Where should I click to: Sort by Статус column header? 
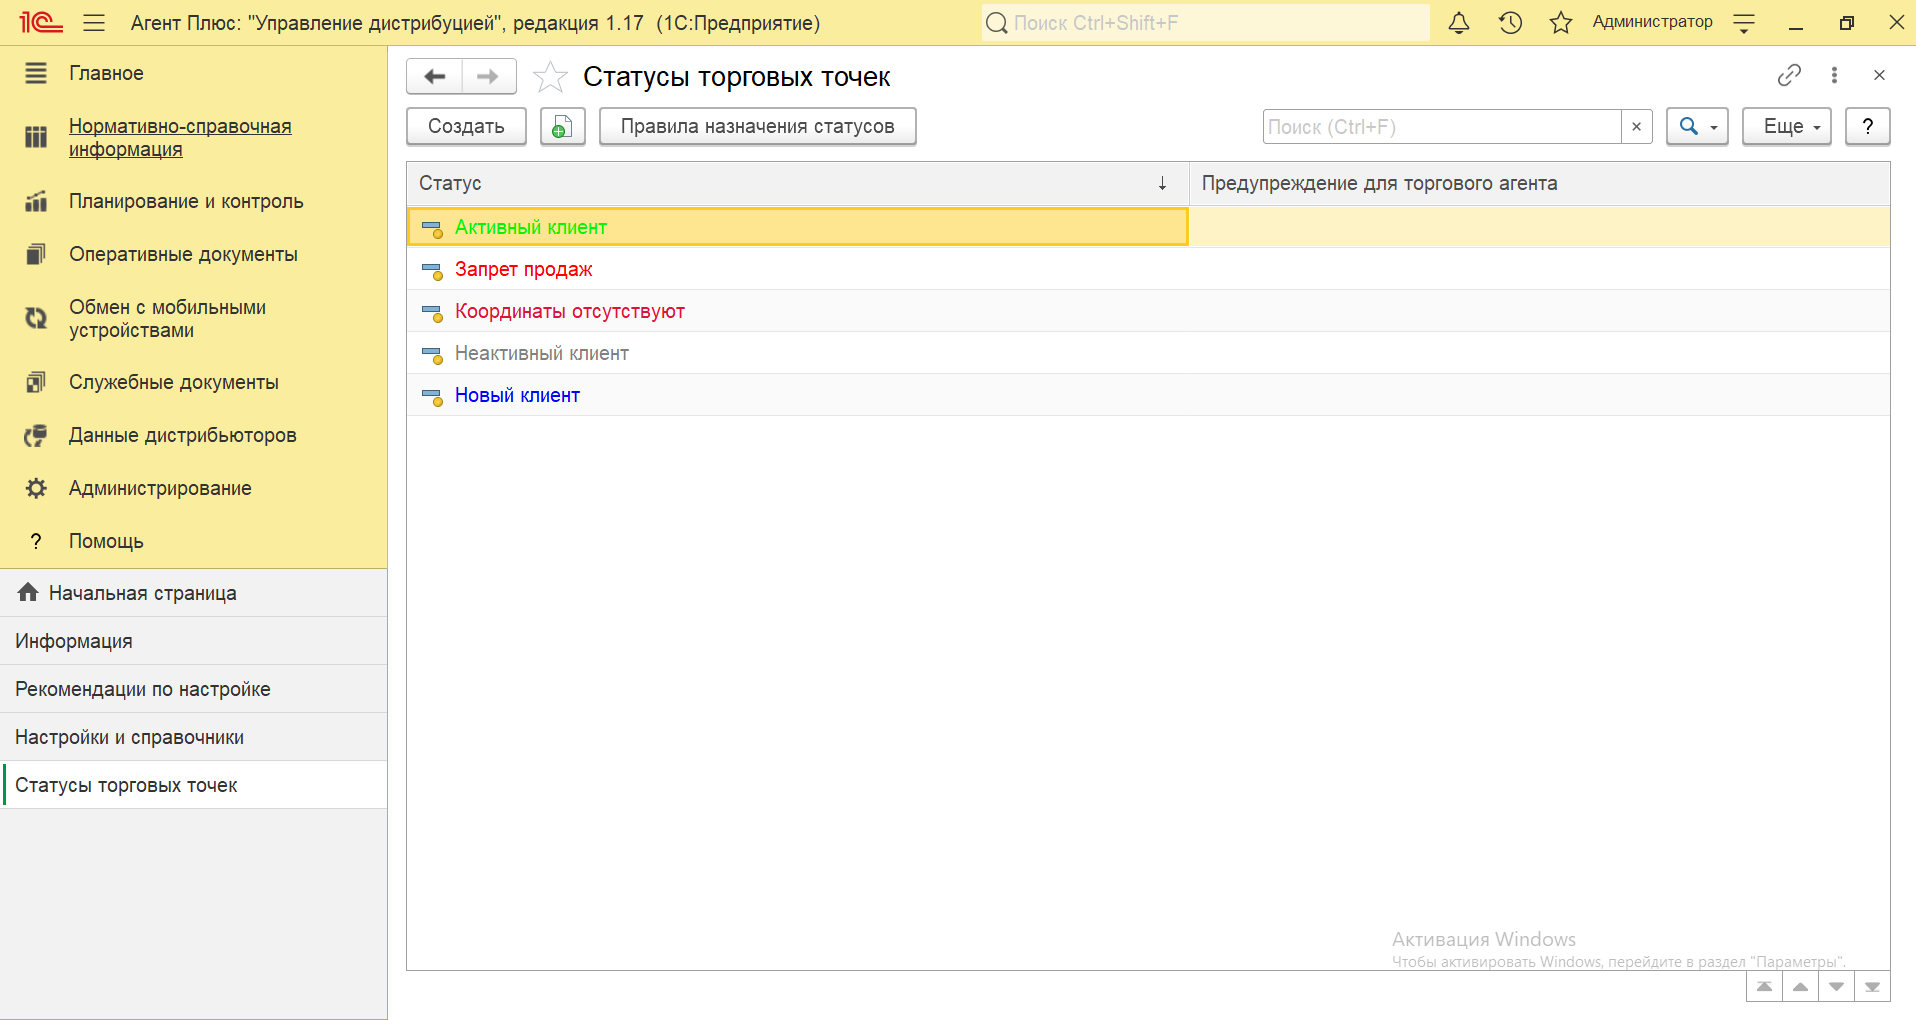click(797, 183)
